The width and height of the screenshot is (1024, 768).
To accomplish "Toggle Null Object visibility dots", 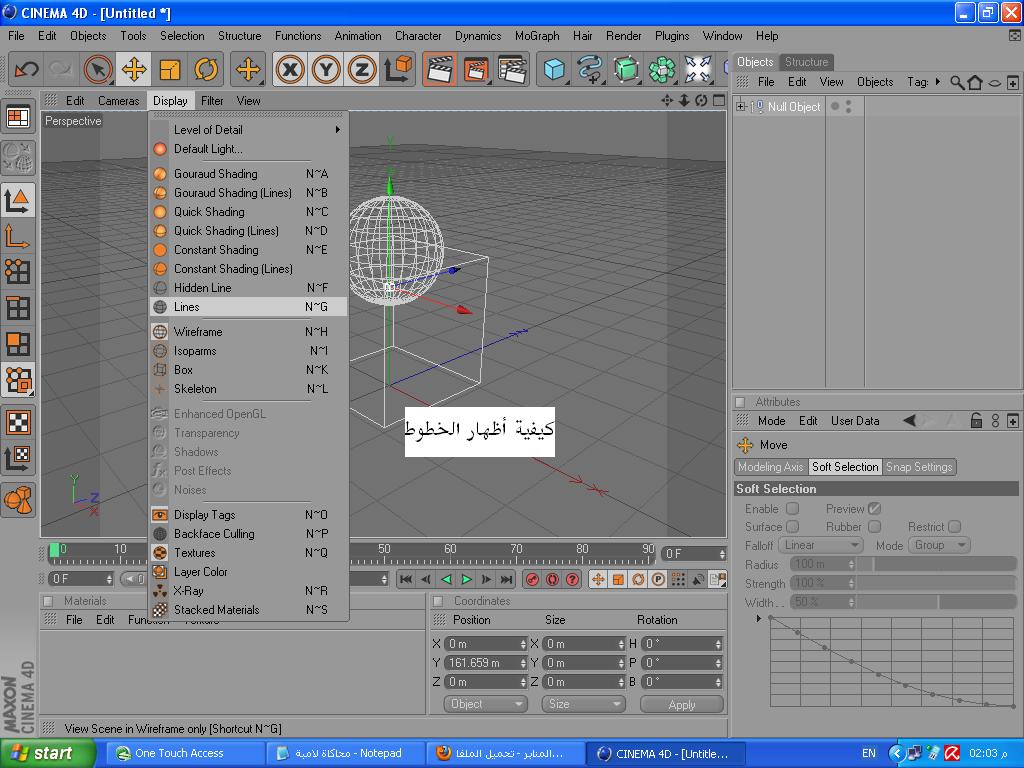I will pos(848,106).
